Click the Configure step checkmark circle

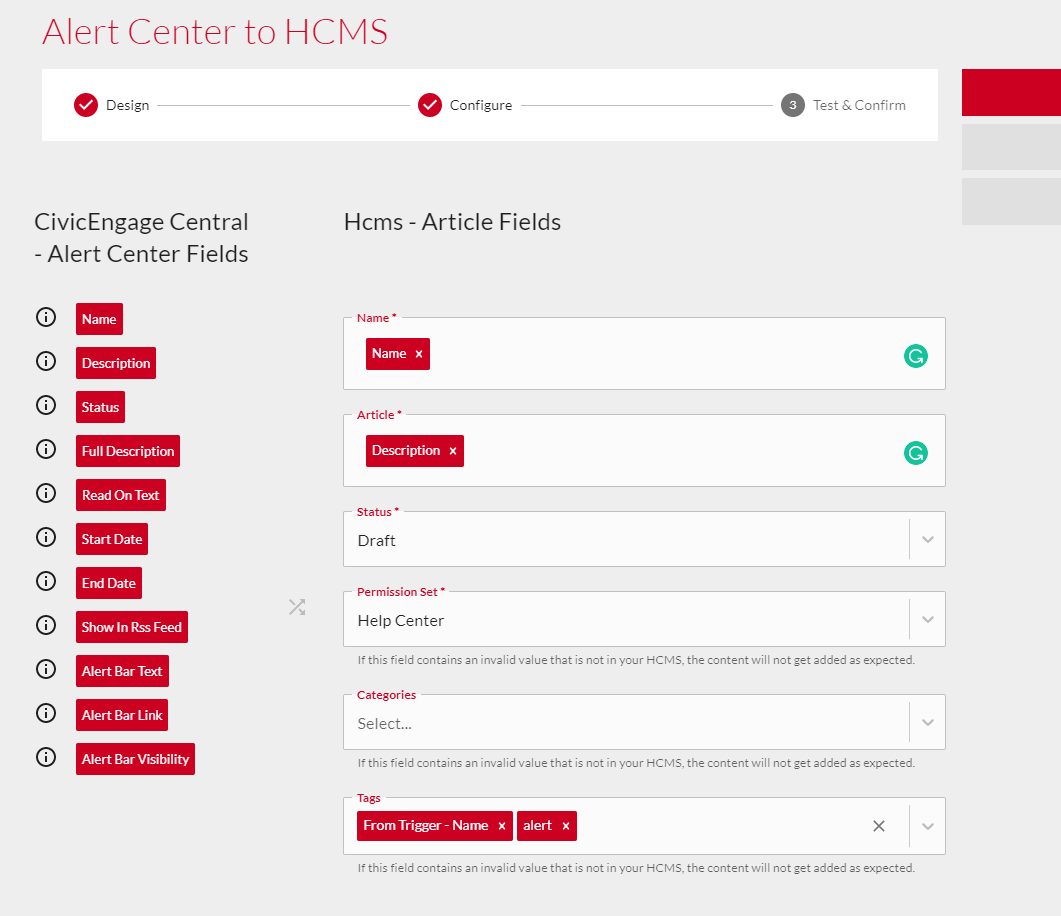430,105
